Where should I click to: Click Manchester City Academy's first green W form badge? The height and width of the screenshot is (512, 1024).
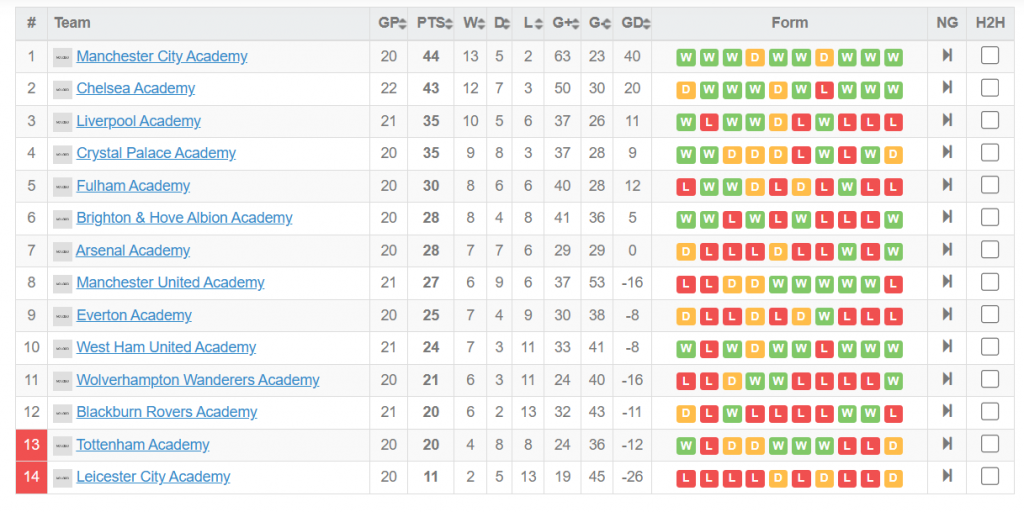(x=686, y=57)
